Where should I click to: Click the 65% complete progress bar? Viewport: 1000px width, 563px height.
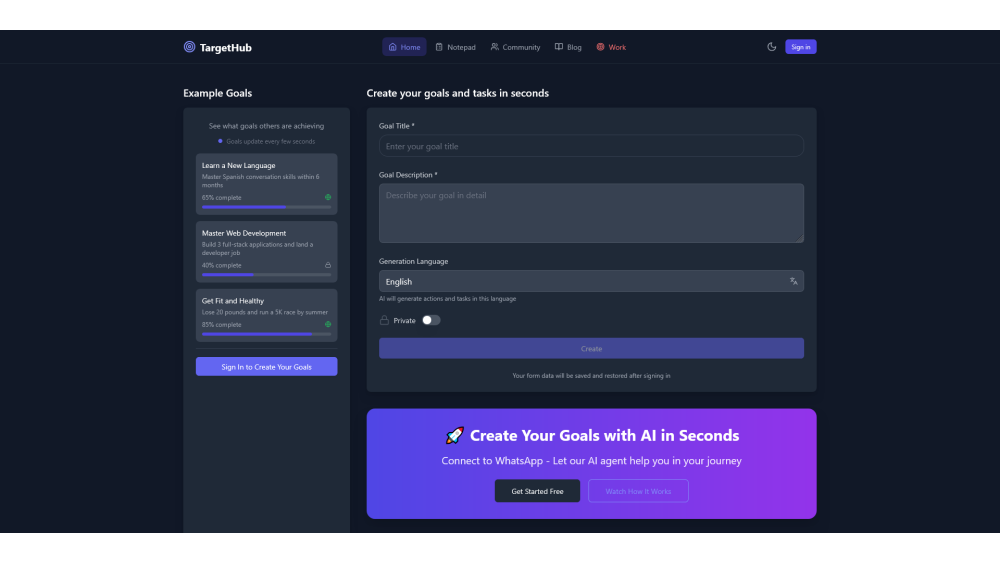click(x=267, y=207)
